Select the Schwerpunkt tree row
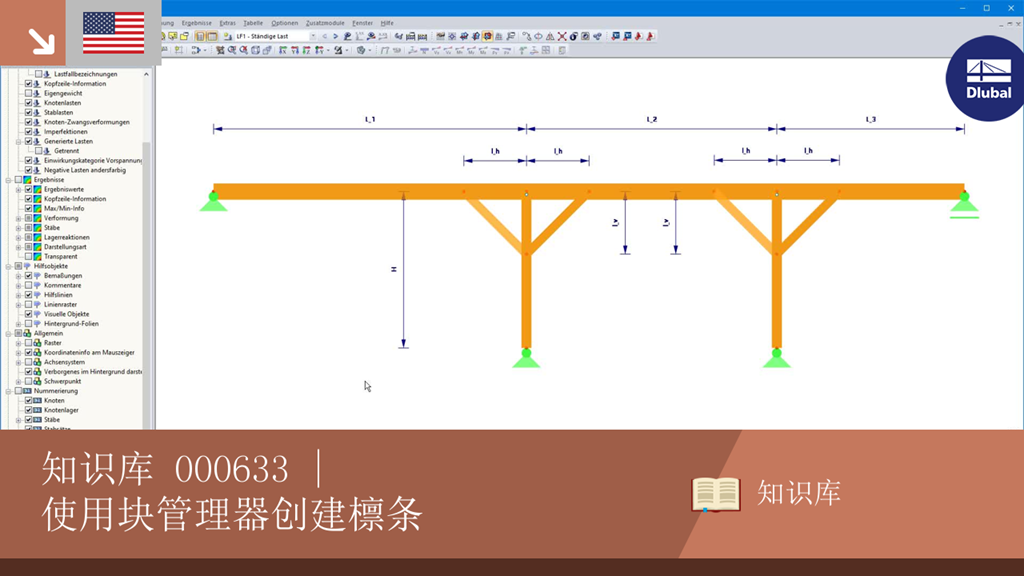Screen dimensions: 1024x576 pyautogui.click(x=63, y=381)
